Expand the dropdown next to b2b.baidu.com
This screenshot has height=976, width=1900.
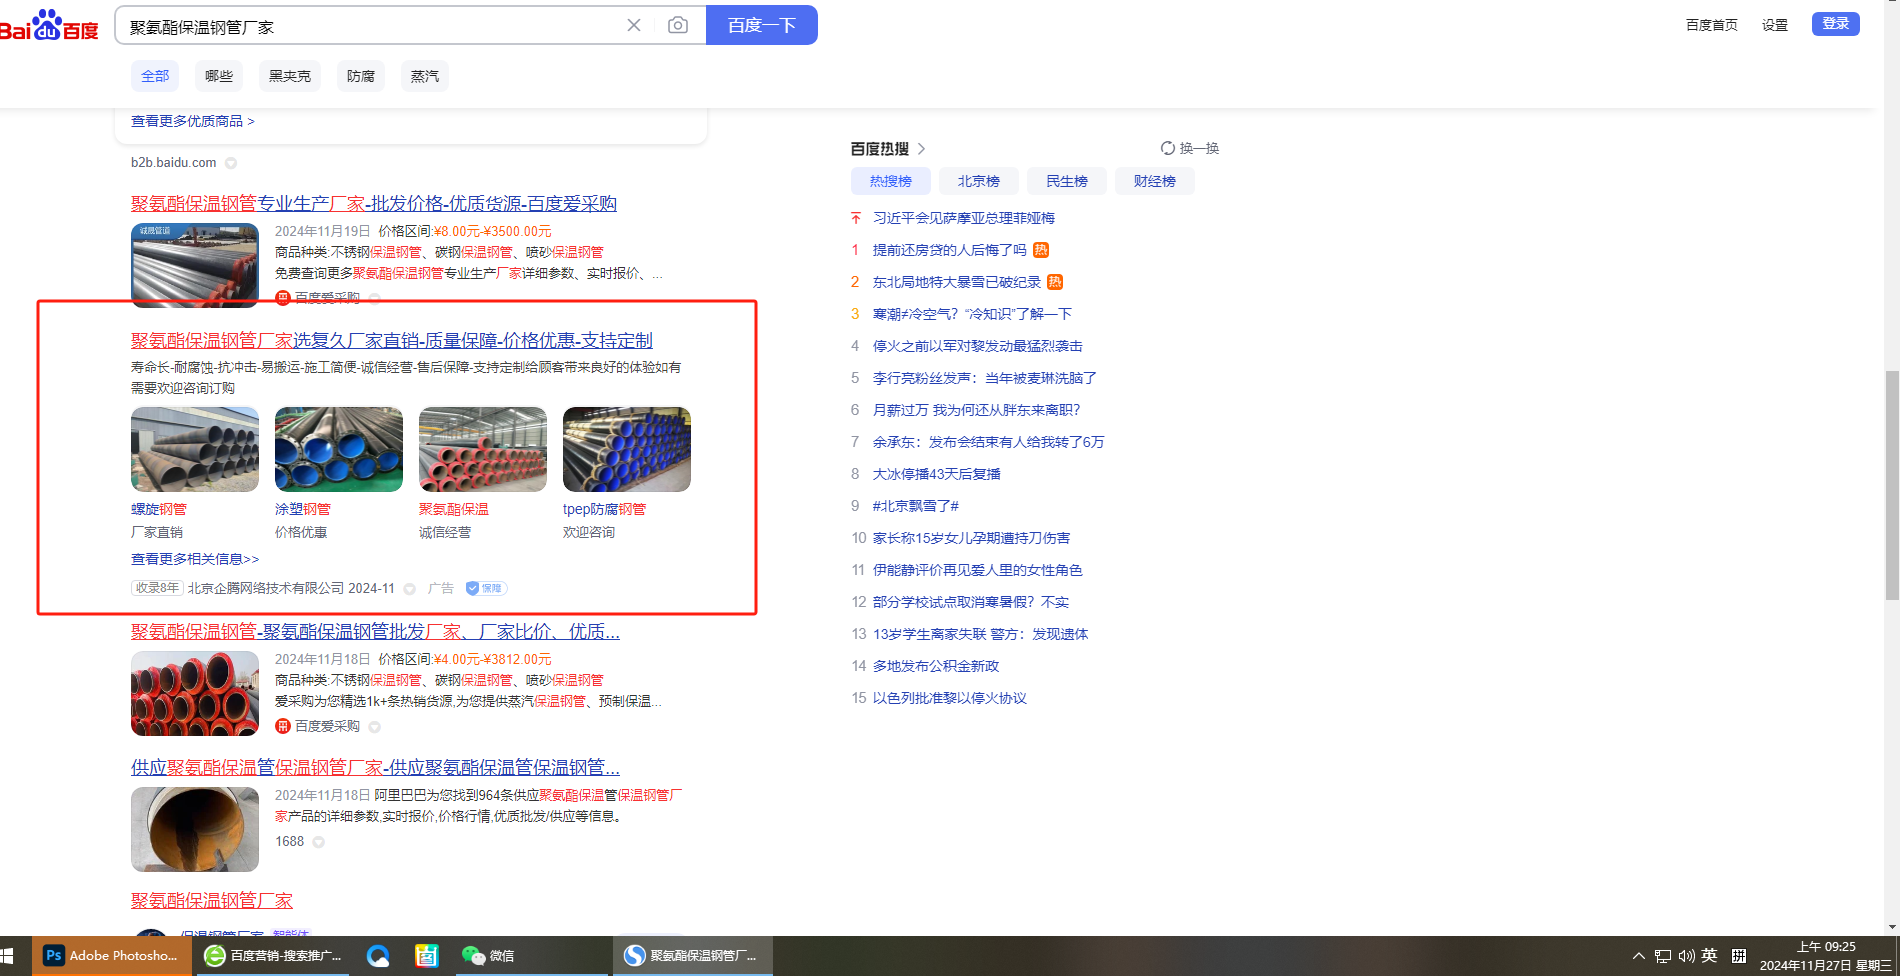231,163
